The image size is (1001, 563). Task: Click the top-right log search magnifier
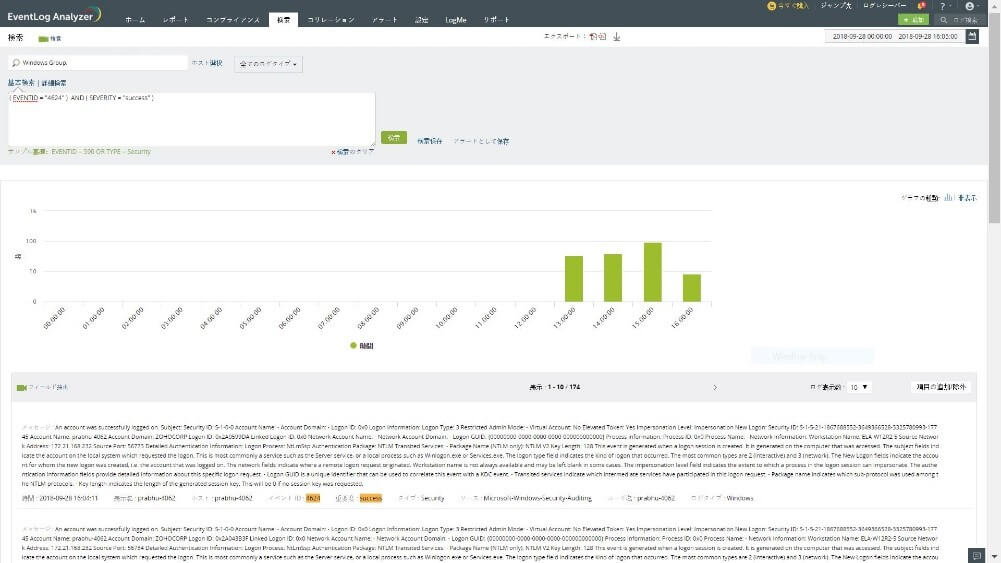944,20
